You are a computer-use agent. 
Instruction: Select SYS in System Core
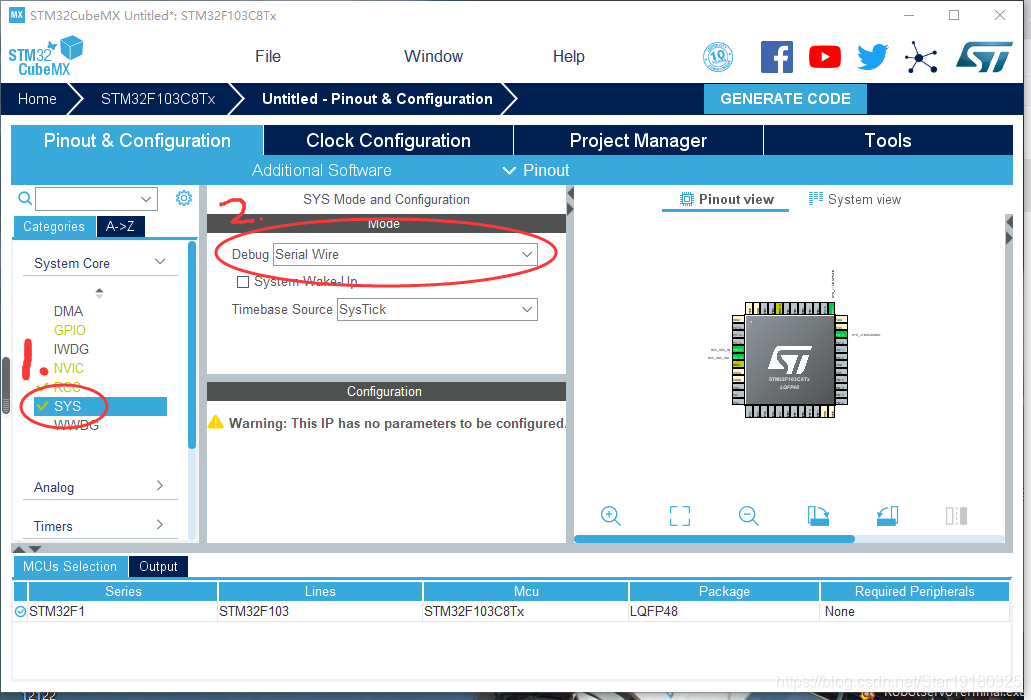101,406
